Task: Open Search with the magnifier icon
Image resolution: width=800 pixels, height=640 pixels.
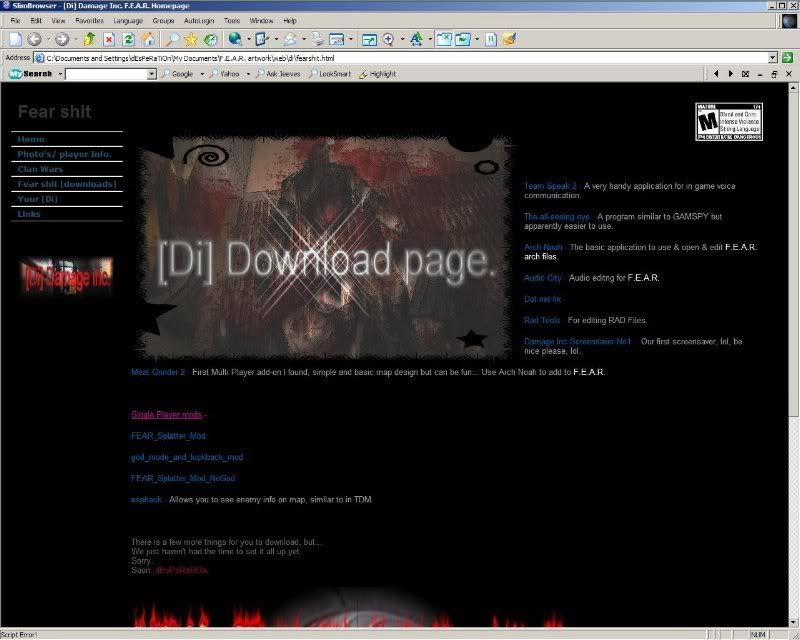Action: pyautogui.click(x=173, y=39)
